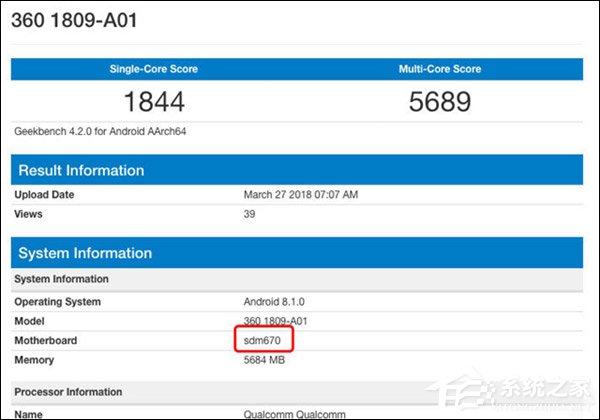Select the motherboard value sdm670
Screen dimensions: 600x420
262,340
